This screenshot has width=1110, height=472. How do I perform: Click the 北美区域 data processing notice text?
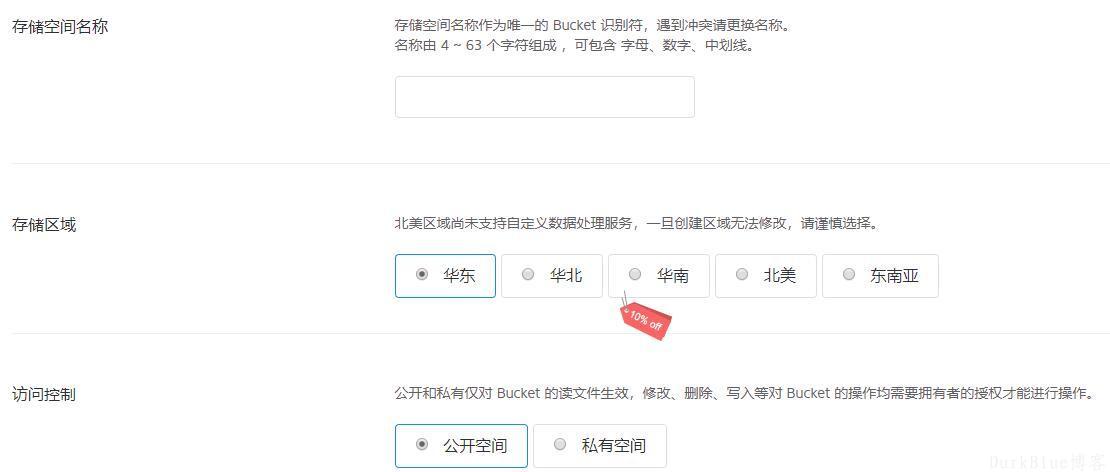click(x=636, y=224)
